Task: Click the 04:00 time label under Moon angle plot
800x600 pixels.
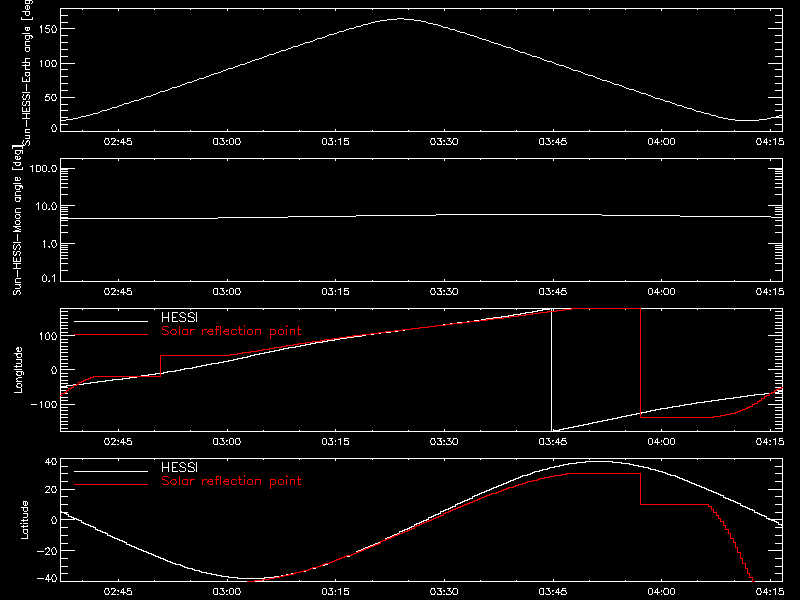Action: [661, 292]
